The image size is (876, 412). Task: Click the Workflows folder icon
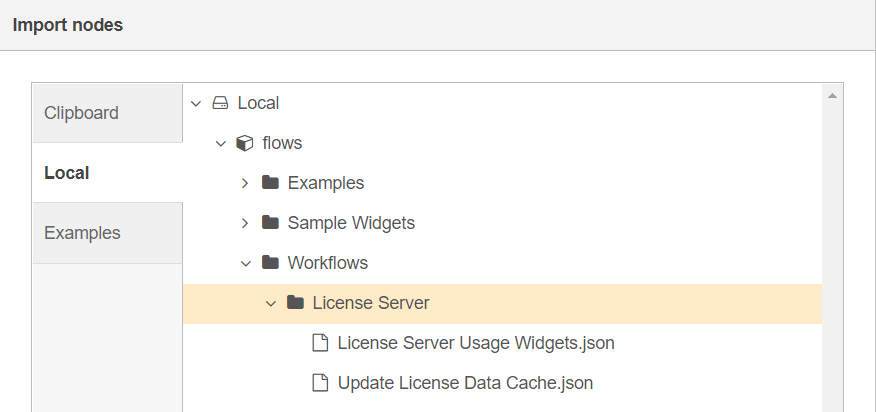point(270,262)
